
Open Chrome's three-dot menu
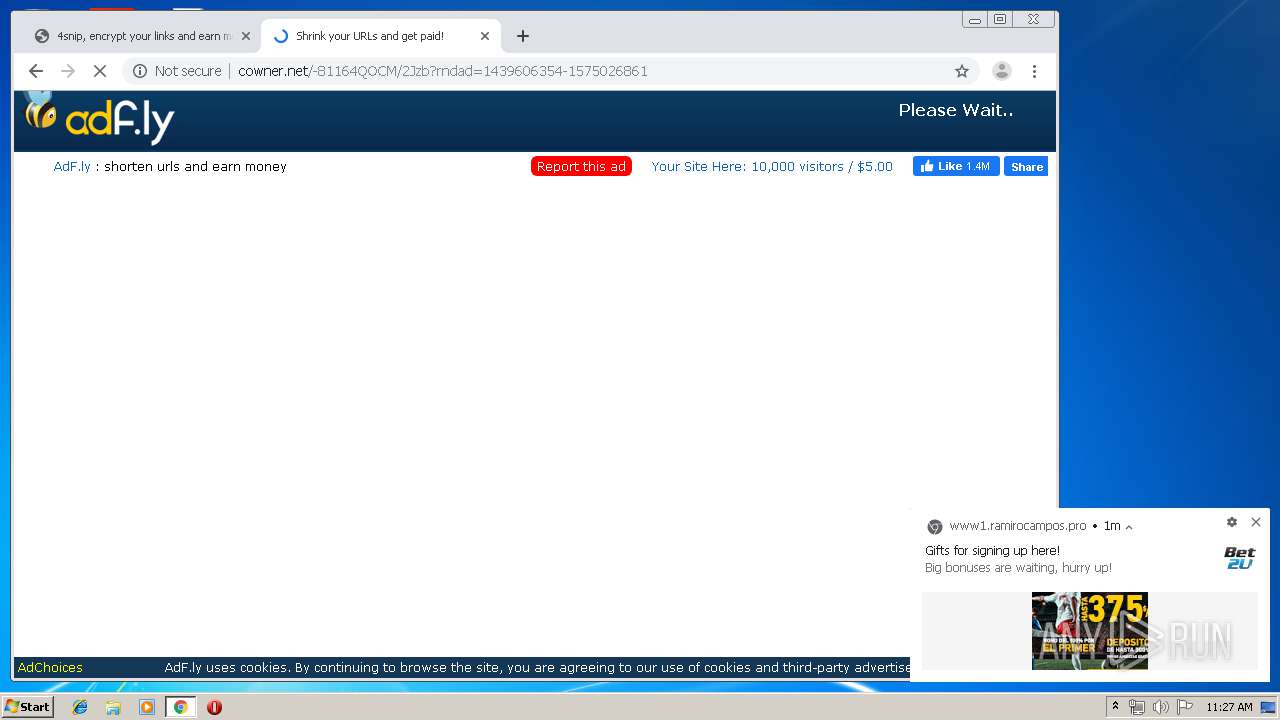tap(1034, 71)
